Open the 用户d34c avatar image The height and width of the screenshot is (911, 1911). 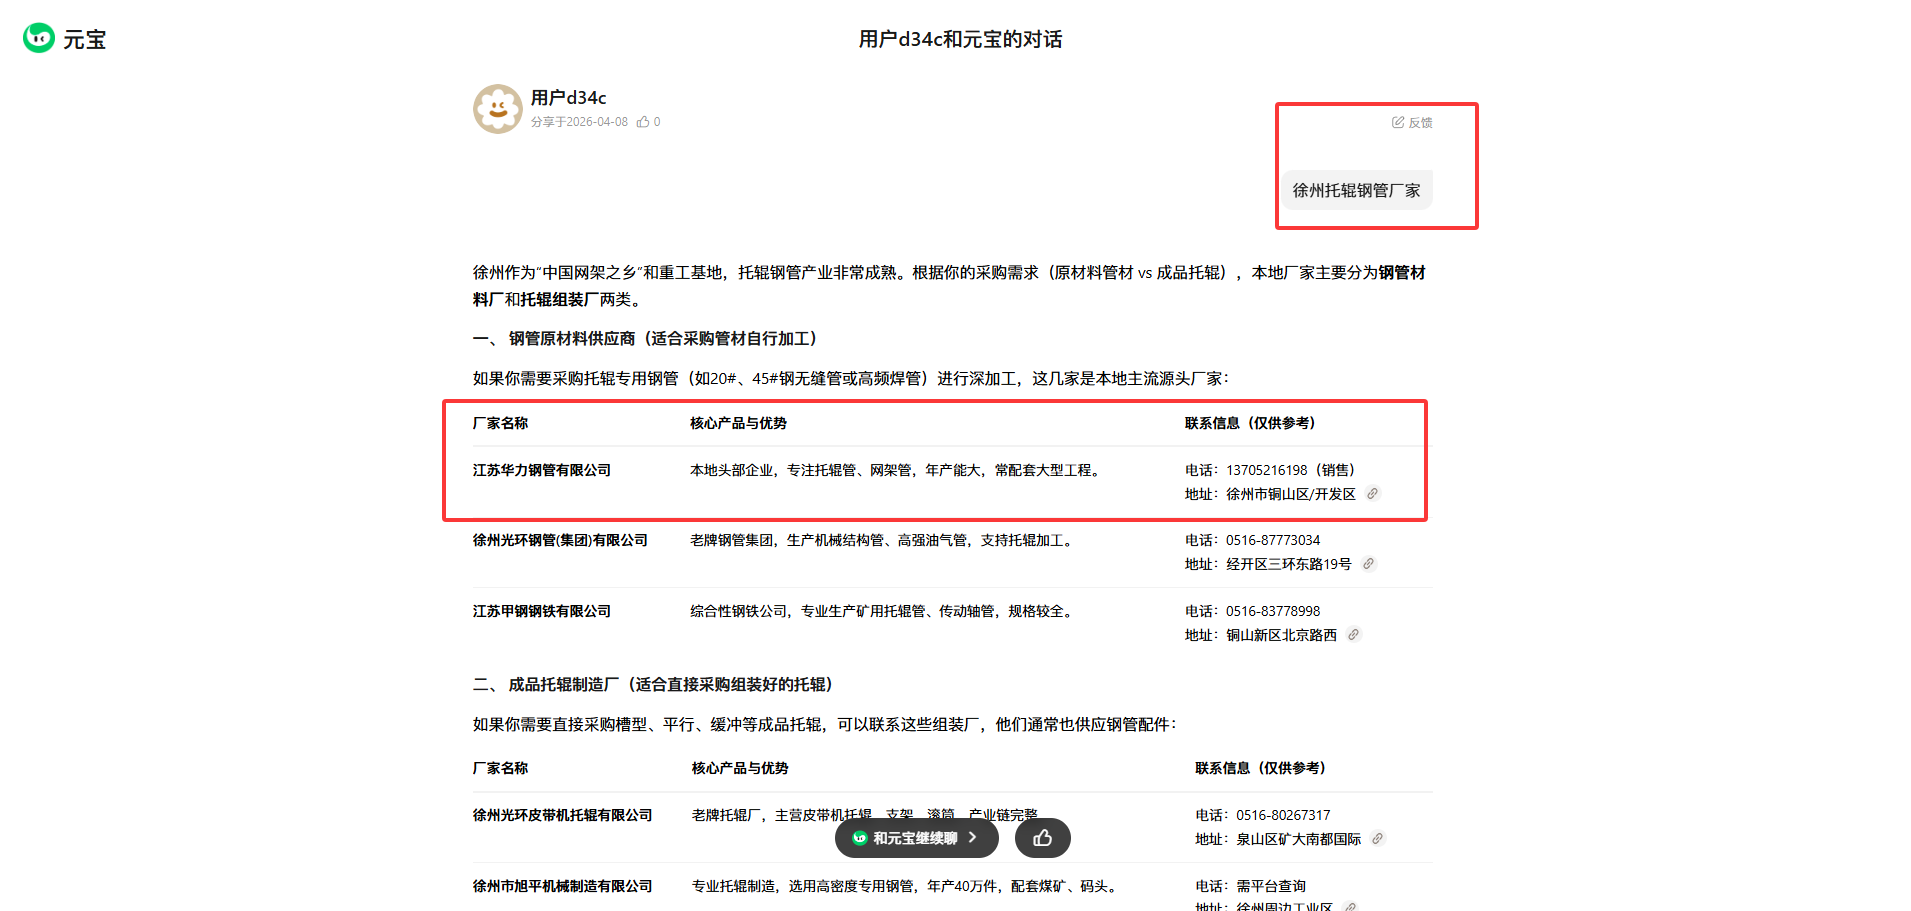498,109
